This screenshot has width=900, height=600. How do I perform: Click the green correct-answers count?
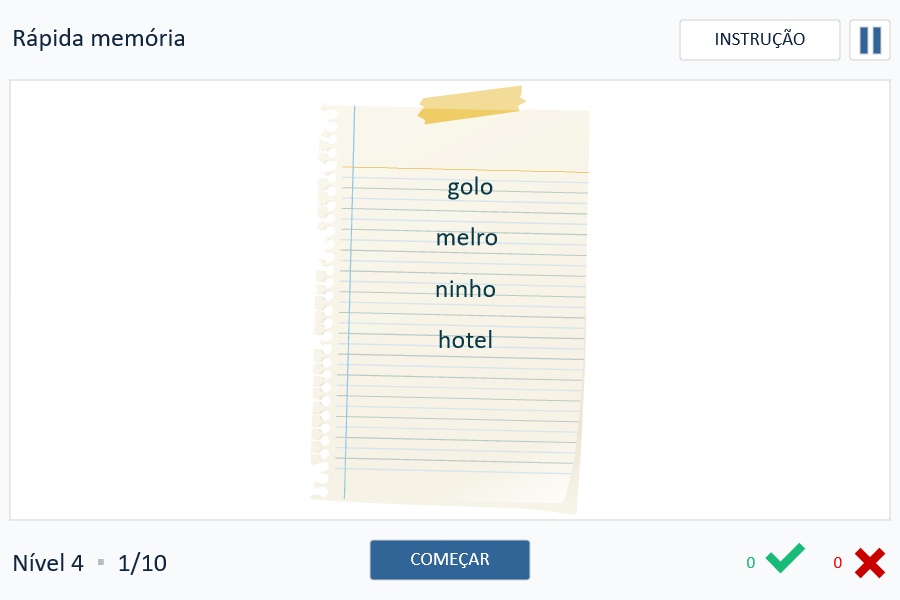click(751, 563)
